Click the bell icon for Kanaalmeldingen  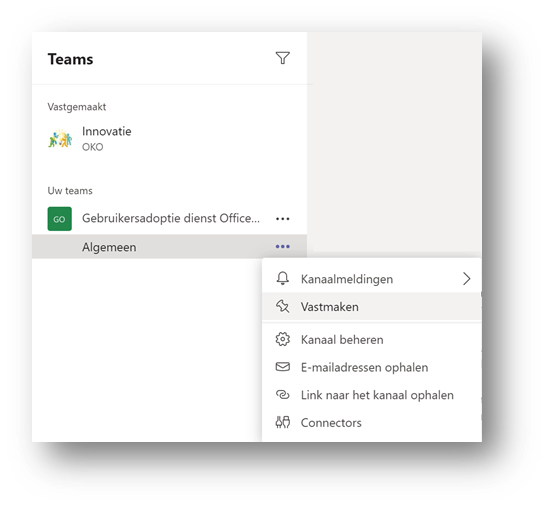pyautogui.click(x=283, y=278)
